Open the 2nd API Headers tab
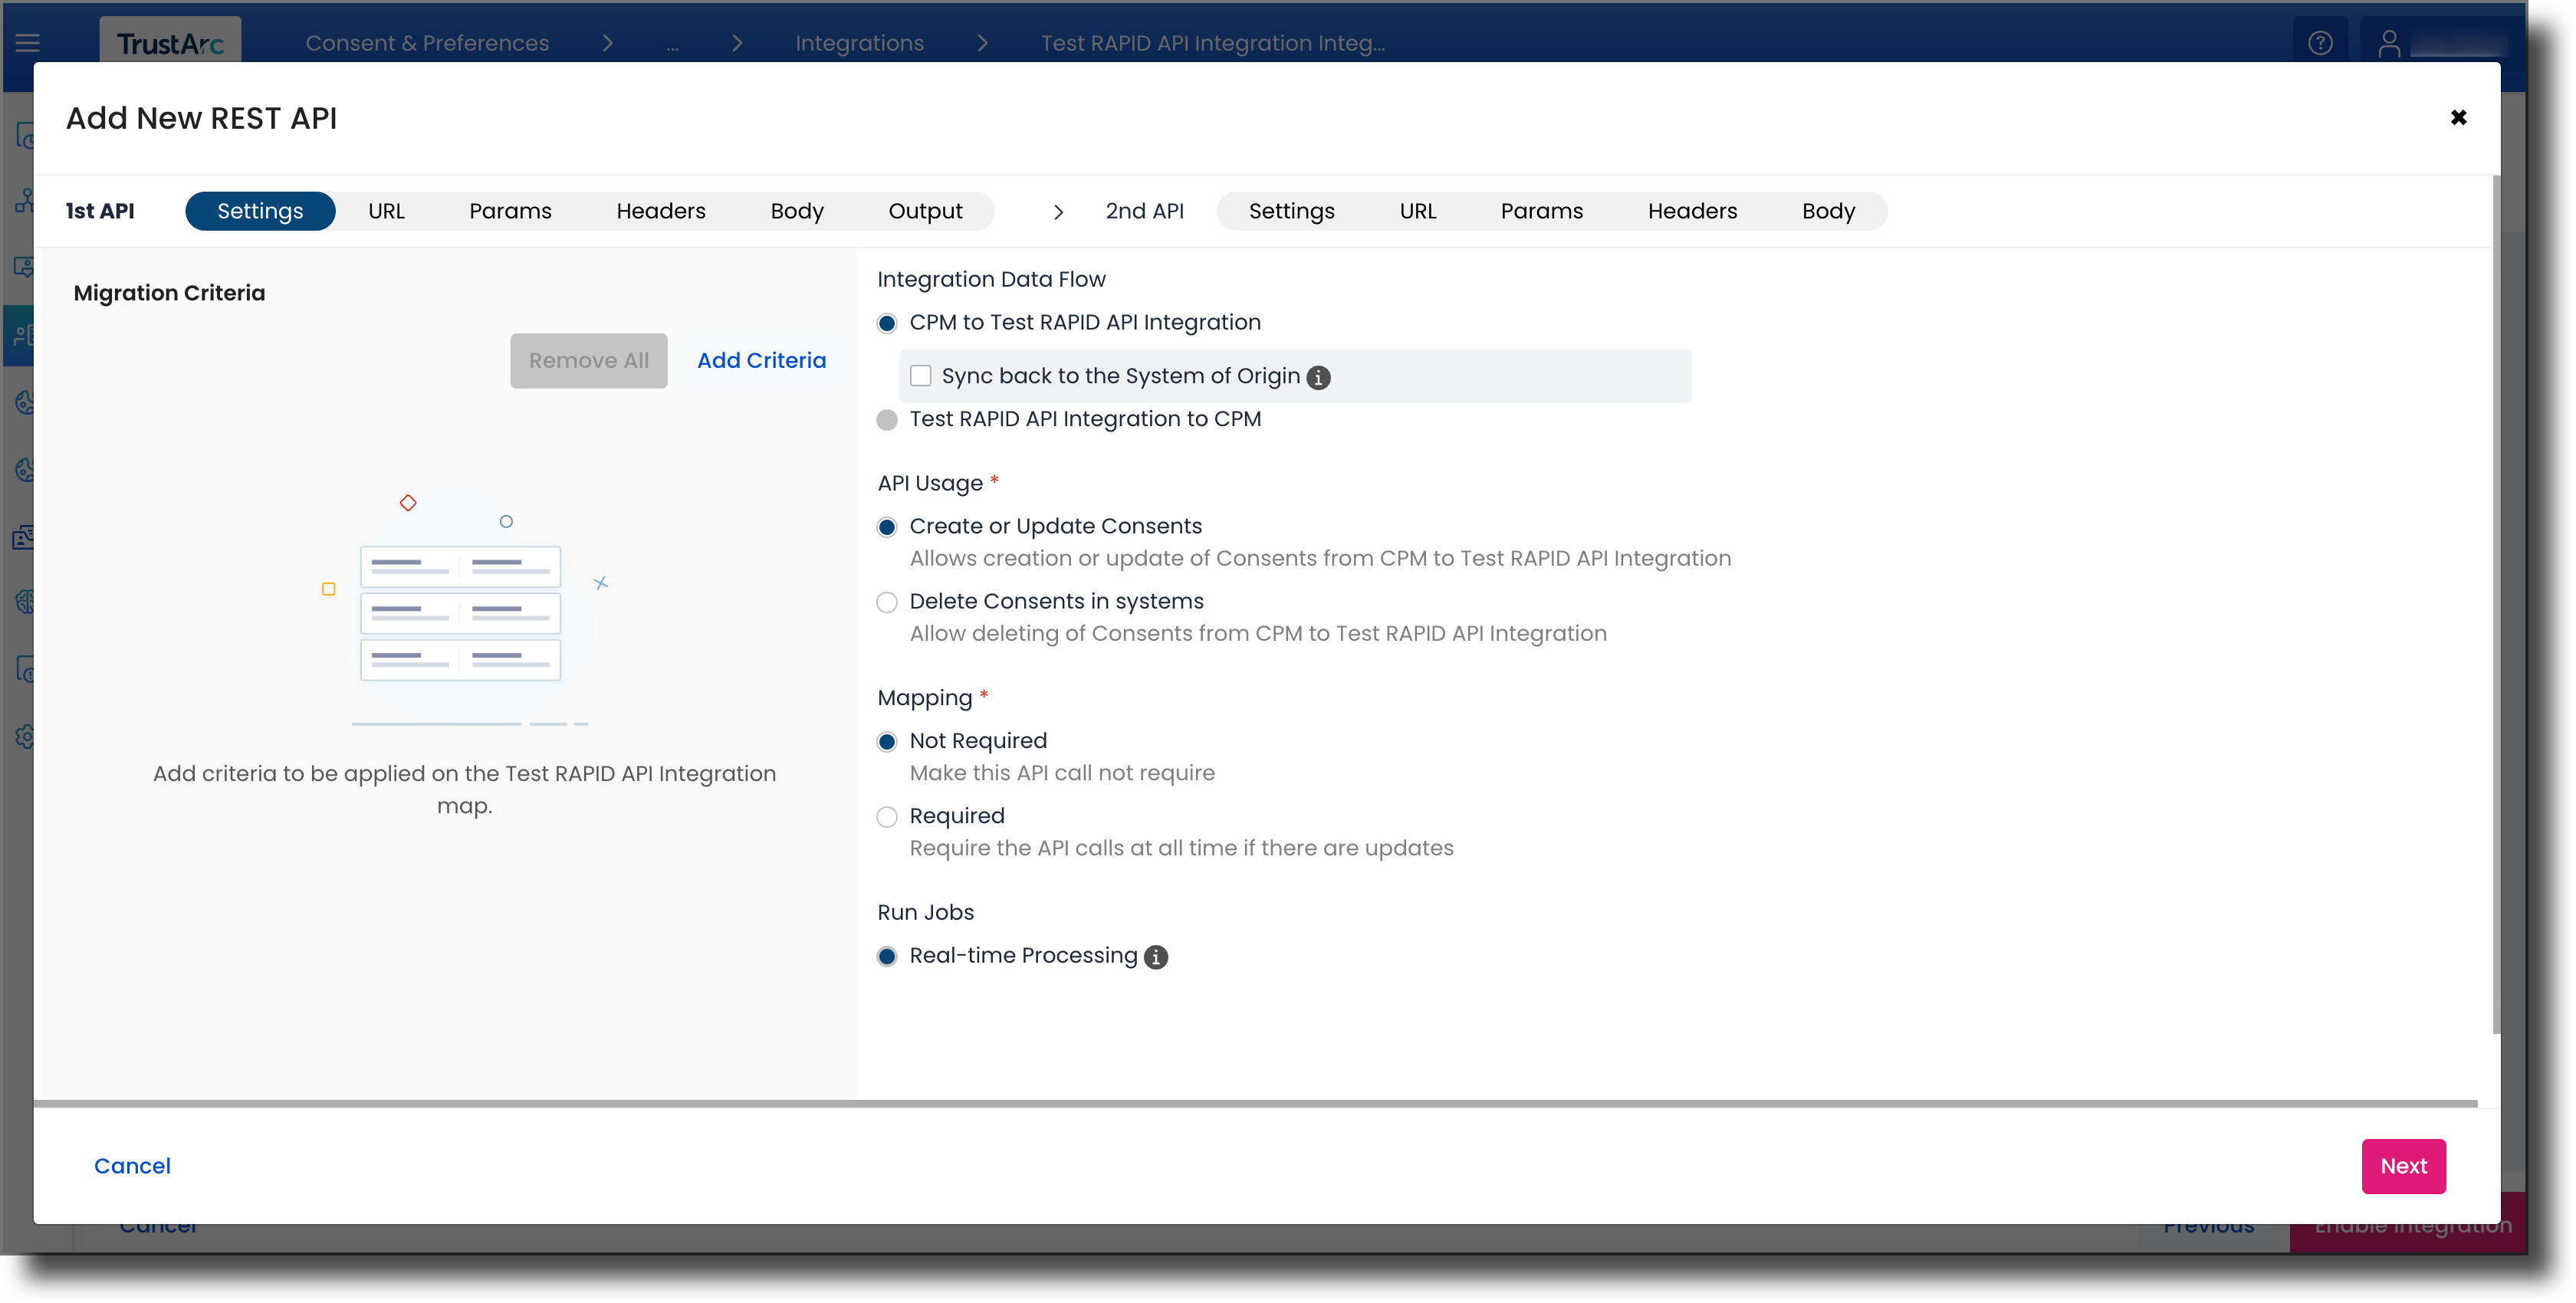 click(x=1692, y=211)
